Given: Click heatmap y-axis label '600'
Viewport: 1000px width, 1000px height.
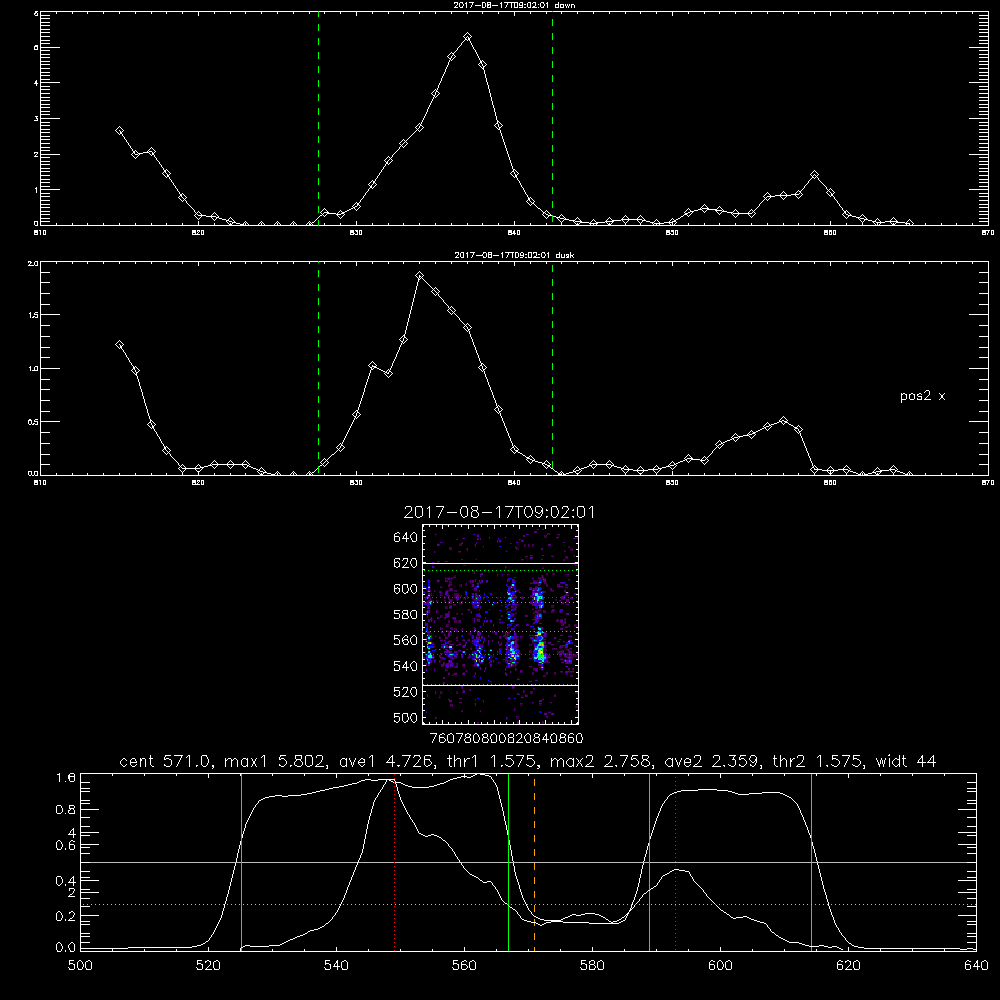Looking at the screenshot, I should [406, 589].
